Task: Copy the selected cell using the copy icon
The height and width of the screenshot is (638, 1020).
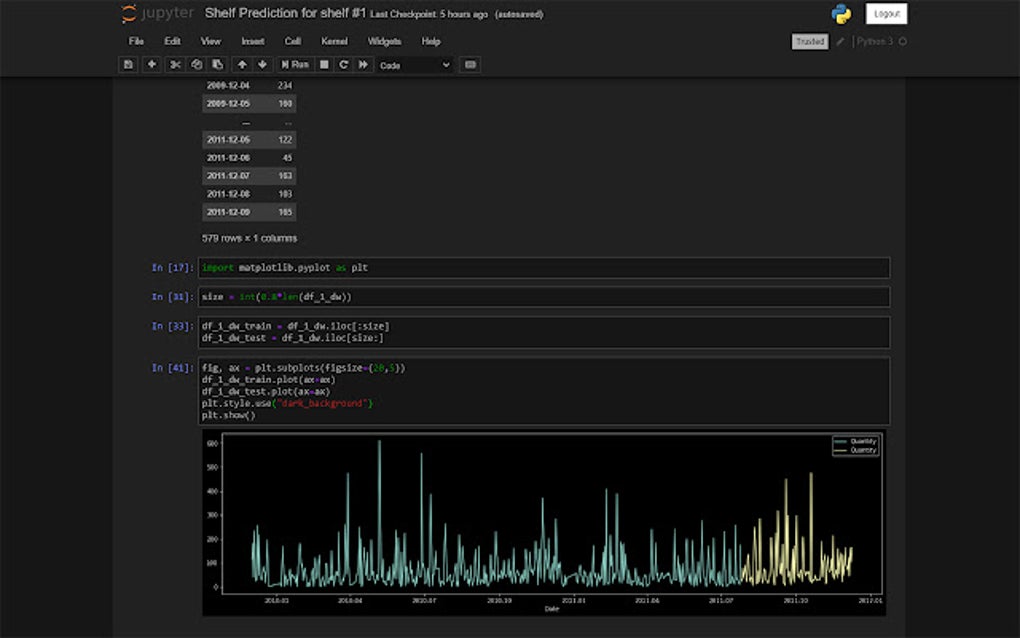Action: [x=197, y=64]
